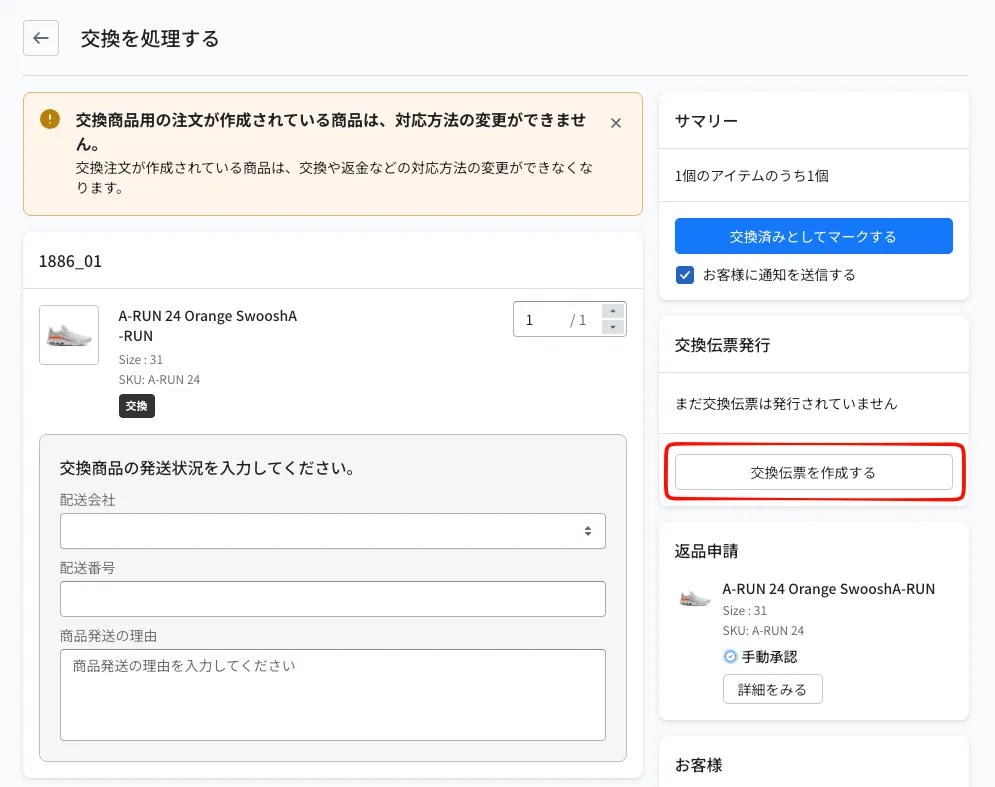Click the サマリー heading
The image size is (995, 787).
(706, 121)
